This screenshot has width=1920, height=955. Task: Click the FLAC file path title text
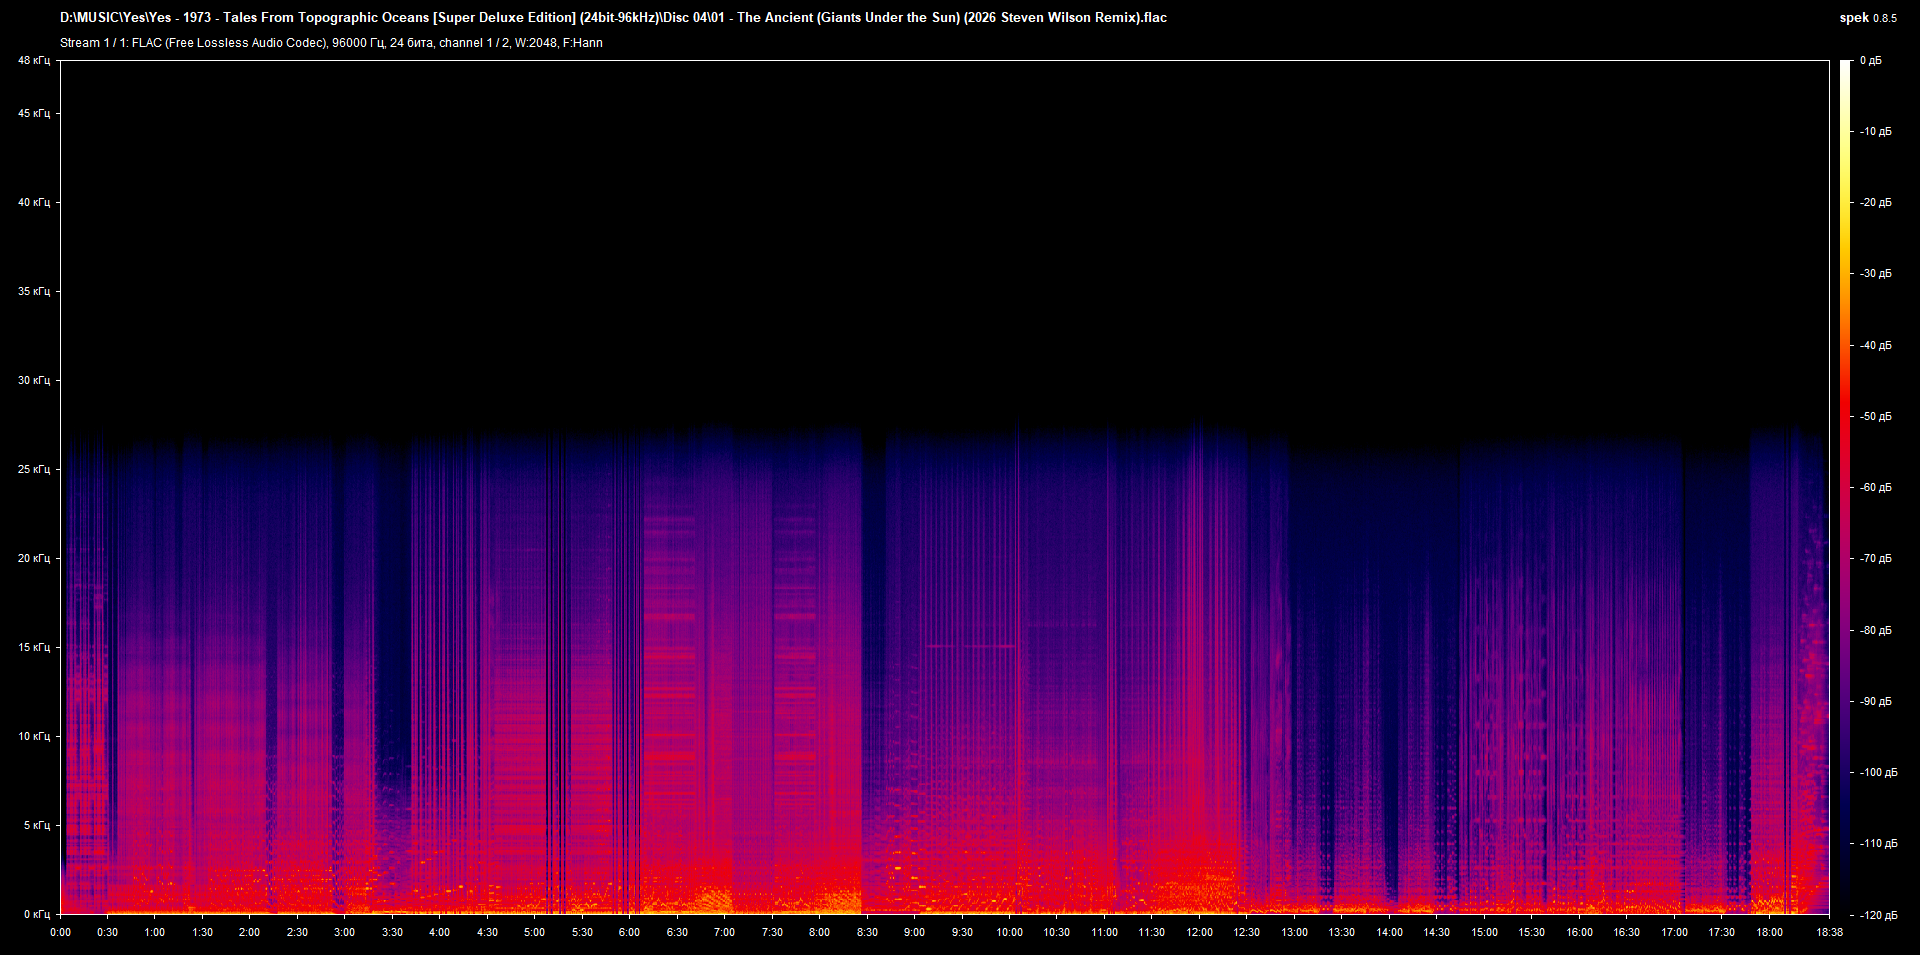pos(613,18)
